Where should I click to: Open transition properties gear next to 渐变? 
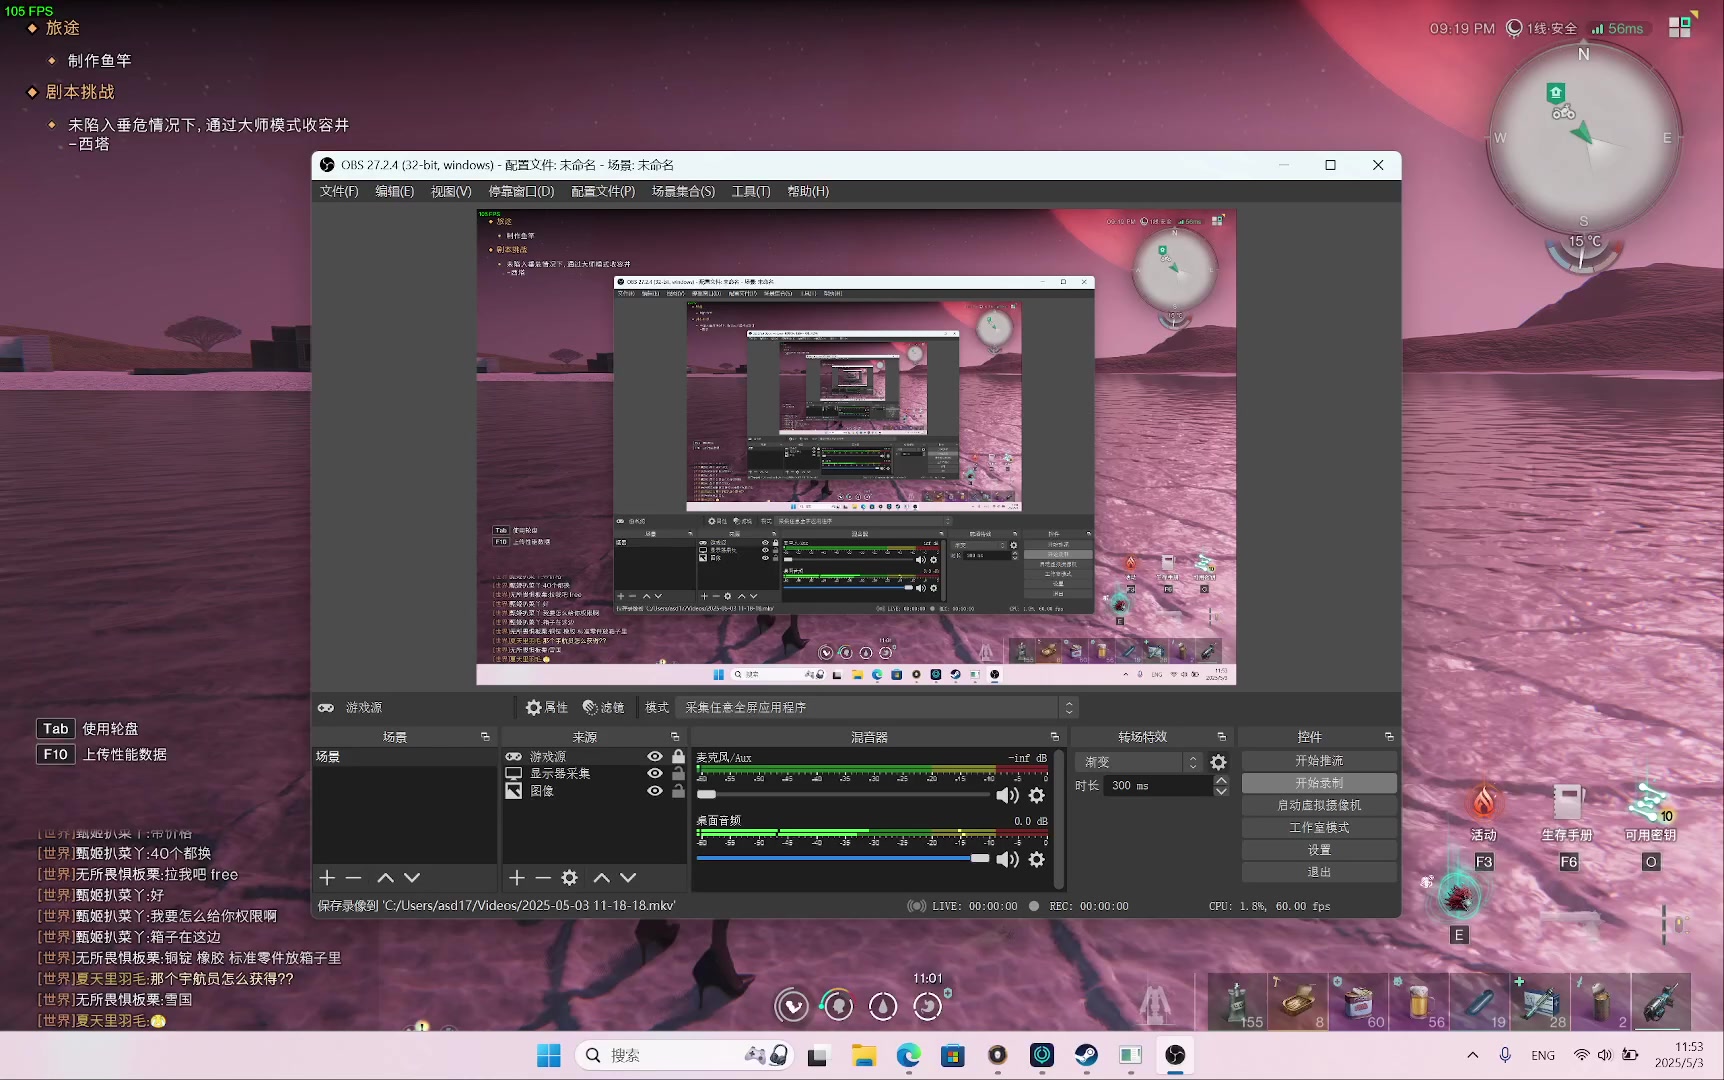[1218, 762]
